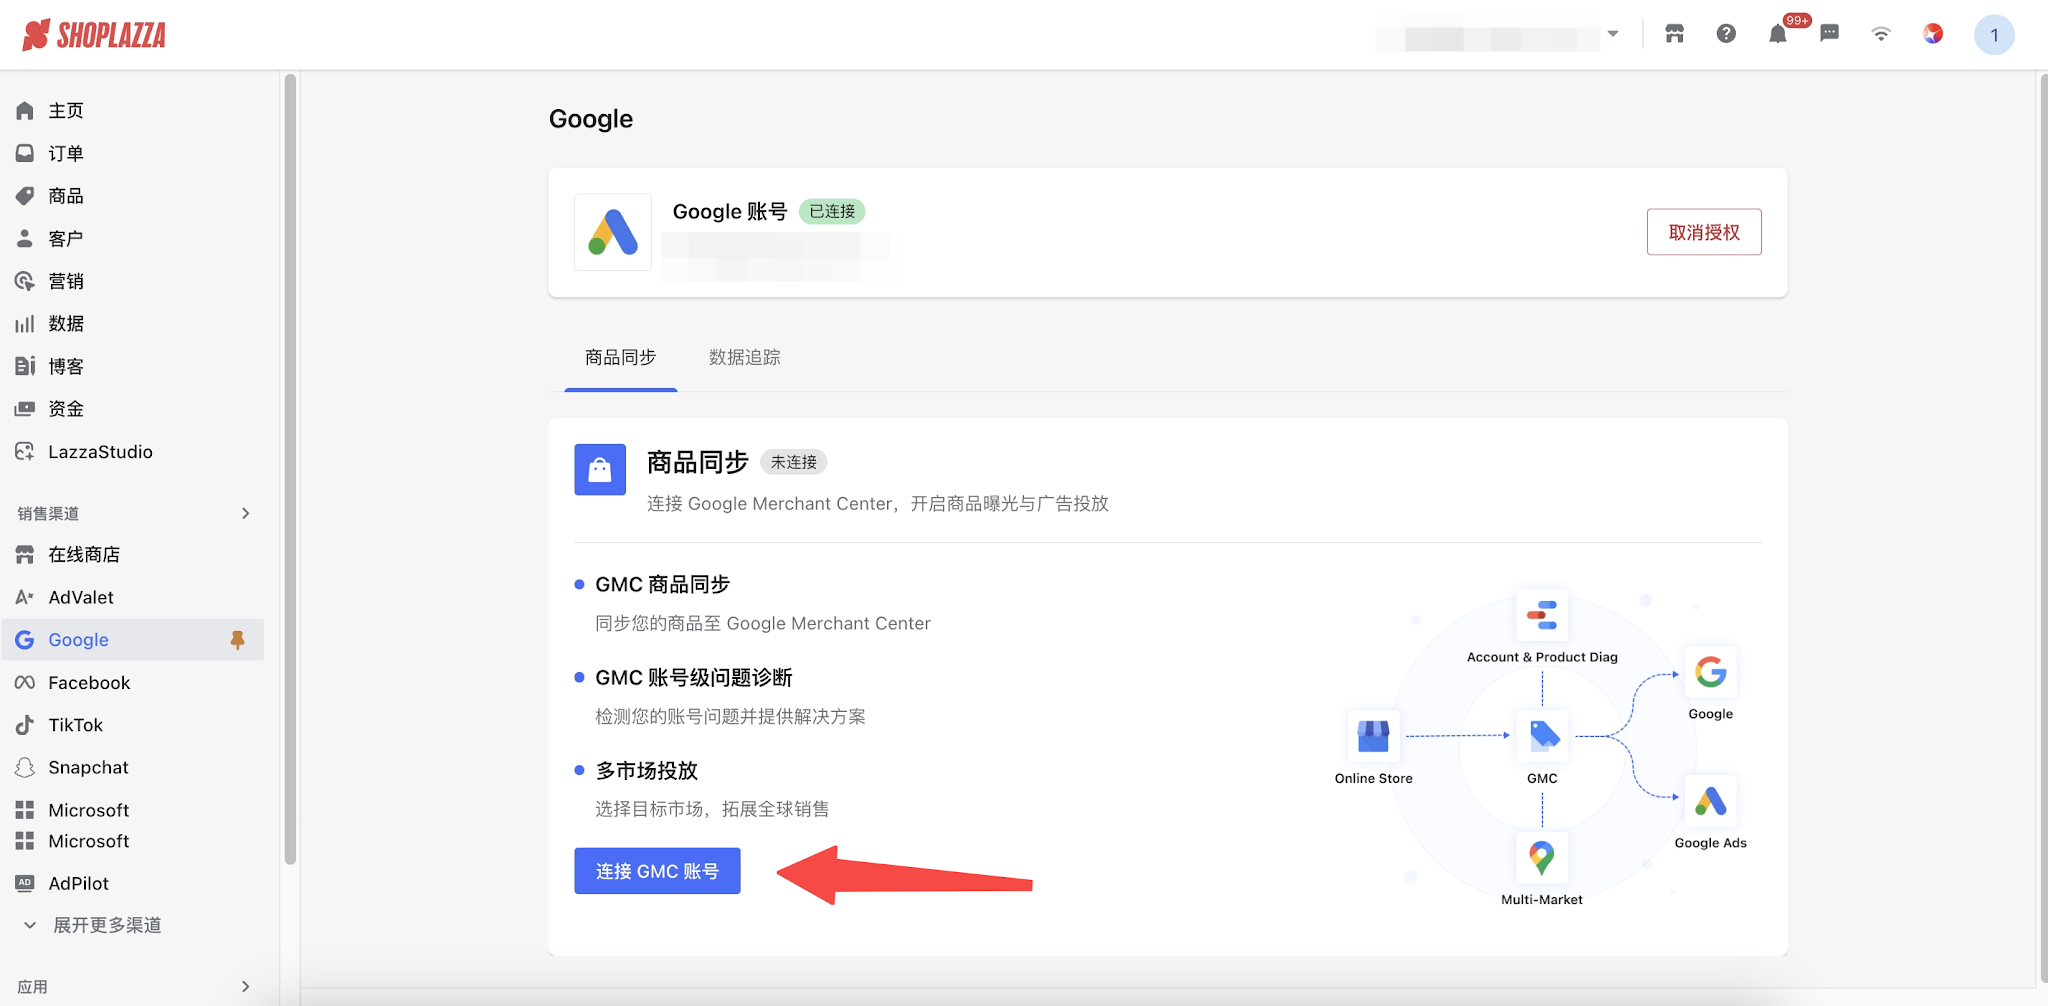Unpin Google channel using the pin icon
This screenshot has width=2048, height=1006.
pos(237,640)
